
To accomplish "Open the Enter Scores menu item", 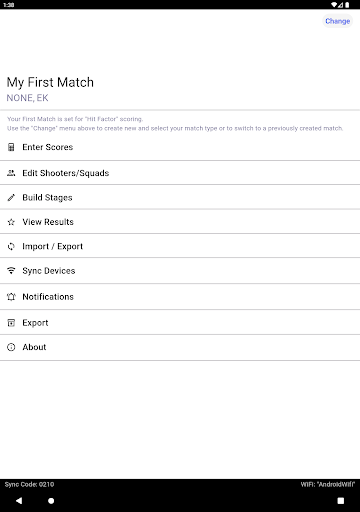I will click(180, 147).
